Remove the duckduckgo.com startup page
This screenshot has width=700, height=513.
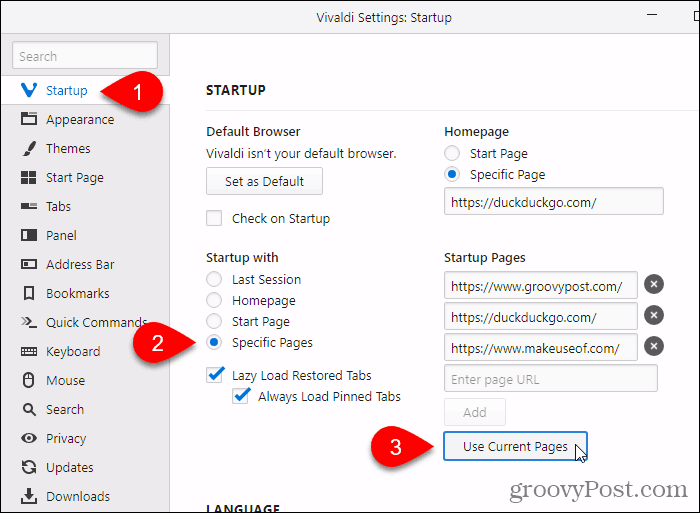654,315
